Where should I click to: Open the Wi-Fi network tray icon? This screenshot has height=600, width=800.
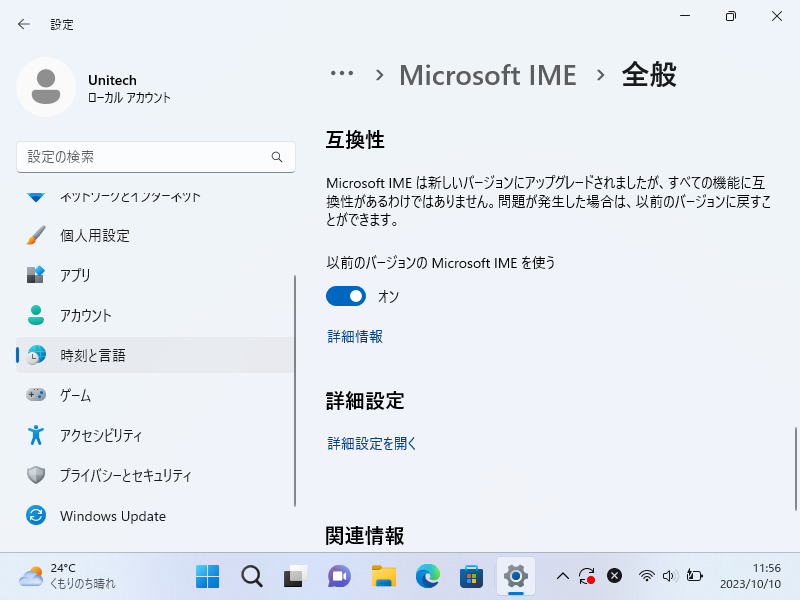click(646, 576)
